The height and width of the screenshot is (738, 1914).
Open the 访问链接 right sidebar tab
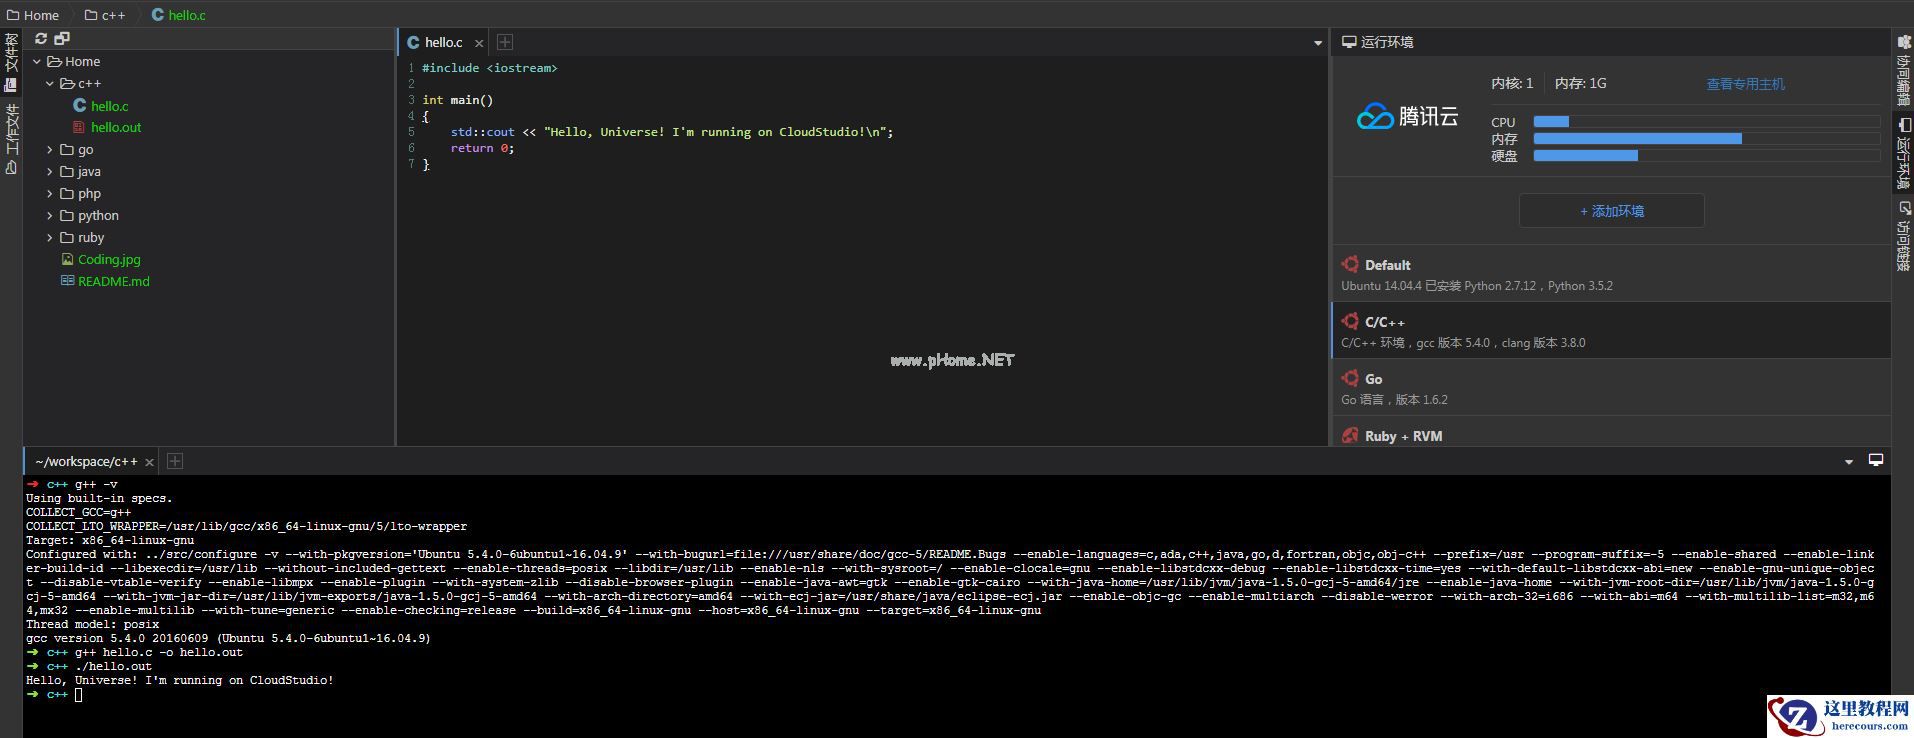click(1903, 236)
